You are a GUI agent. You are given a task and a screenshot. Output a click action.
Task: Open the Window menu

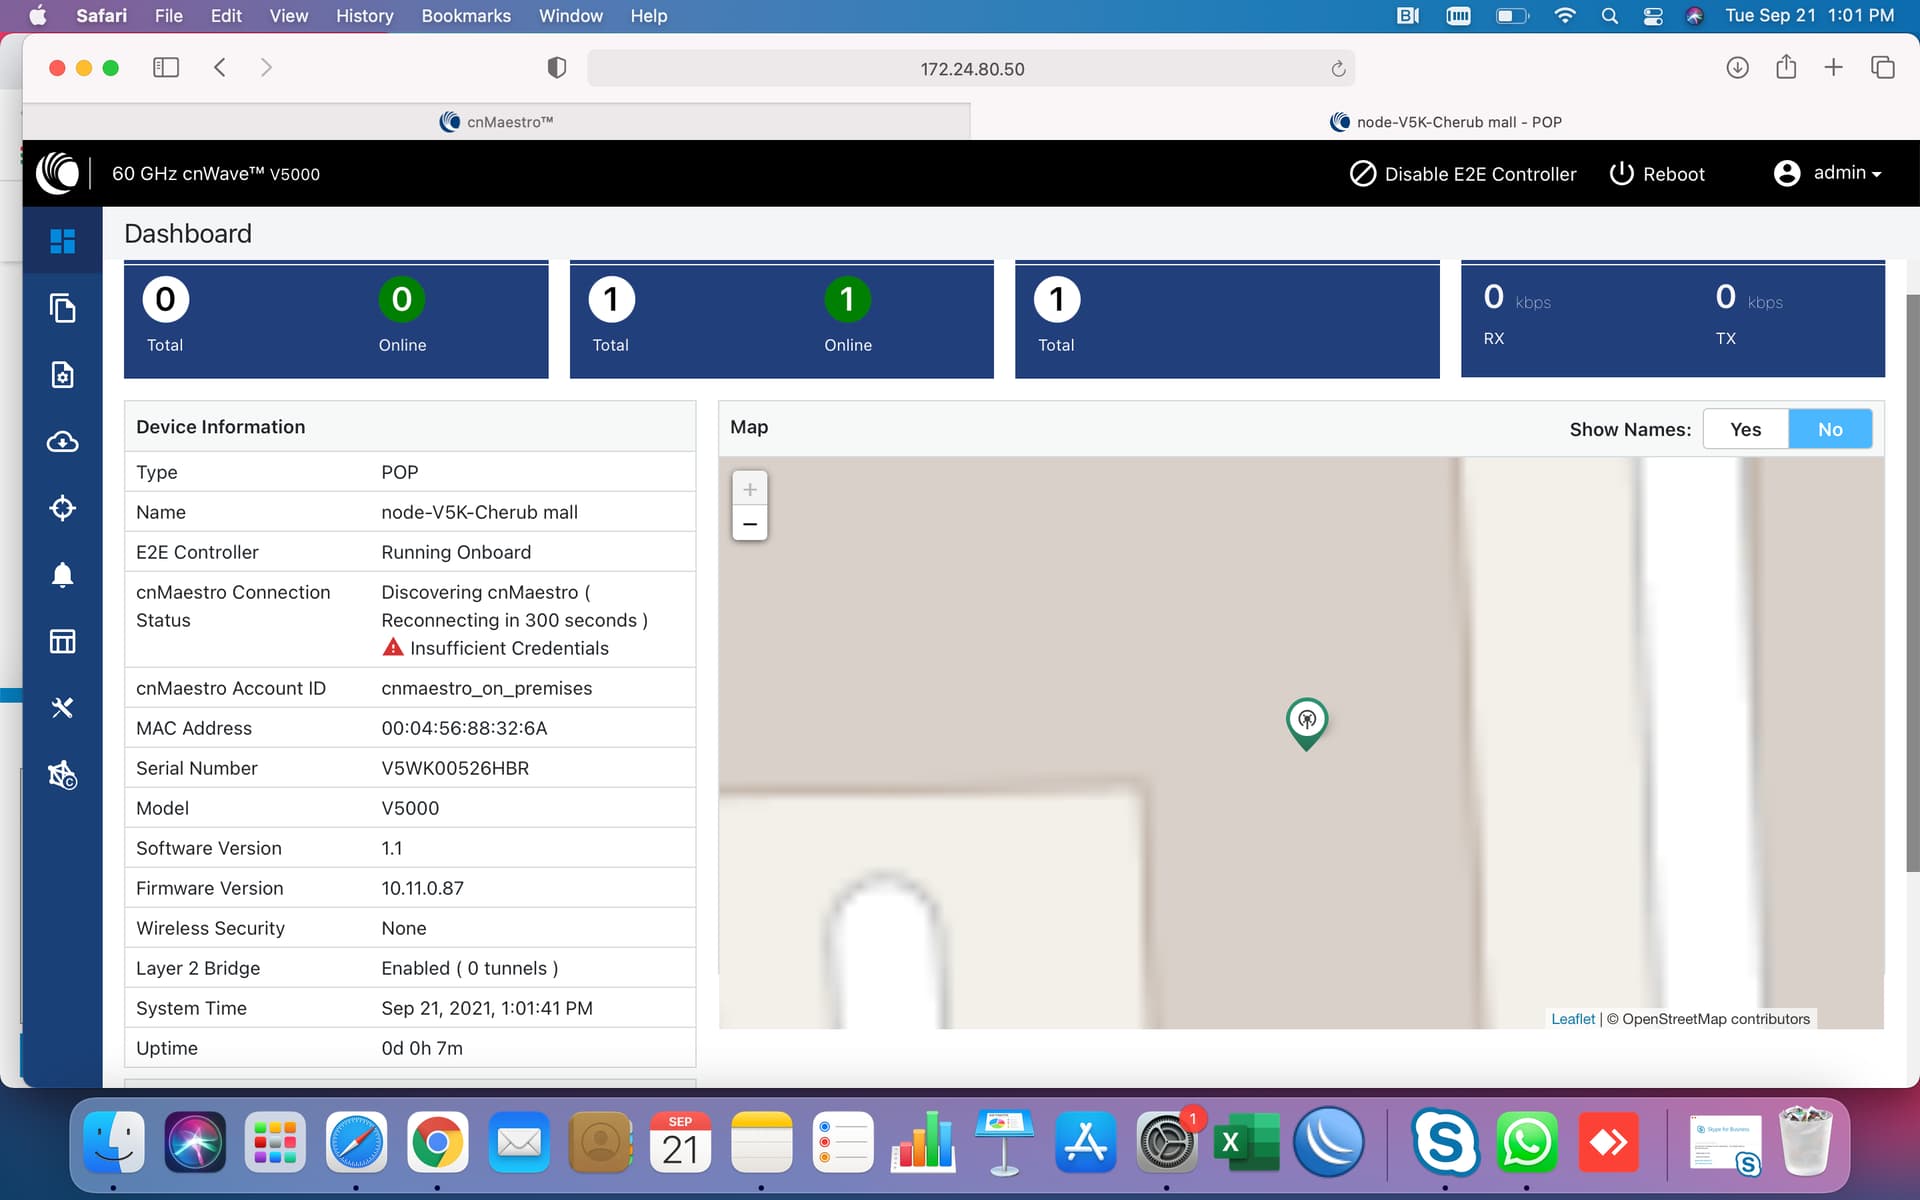(570, 16)
